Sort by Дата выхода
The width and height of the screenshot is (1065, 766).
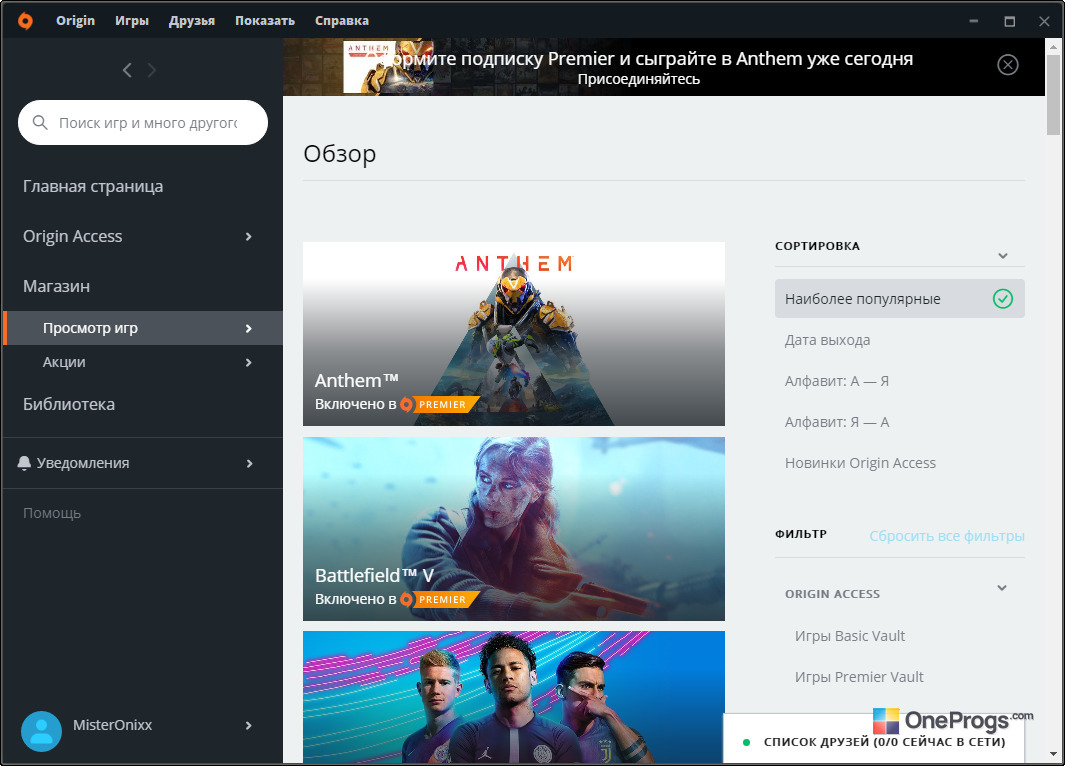click(827, 340)
